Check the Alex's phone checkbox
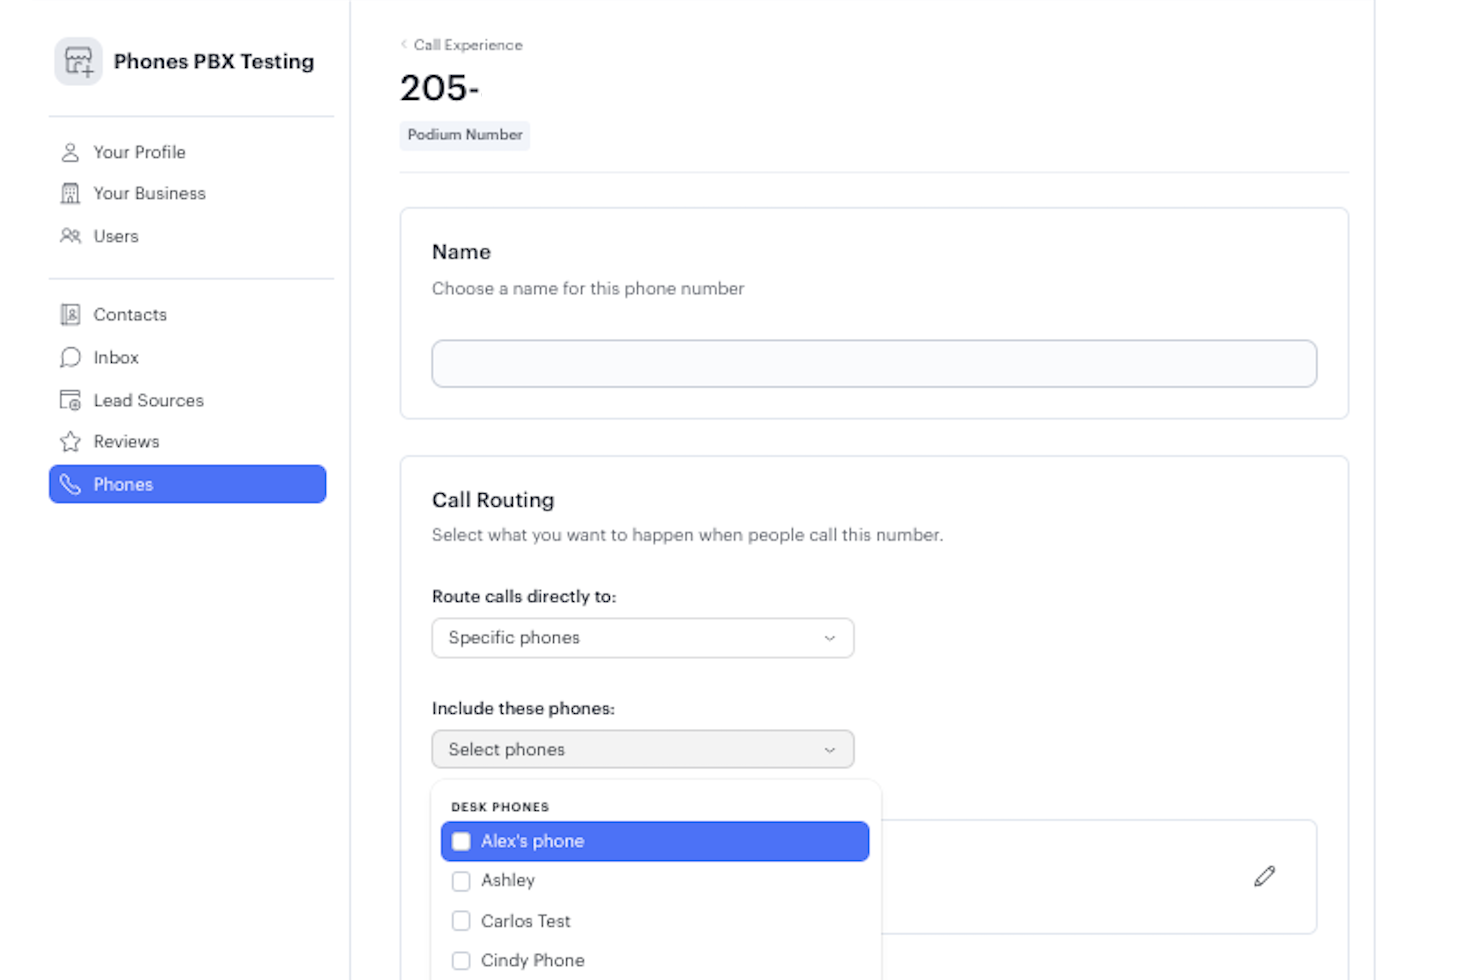 pos(461,842)
